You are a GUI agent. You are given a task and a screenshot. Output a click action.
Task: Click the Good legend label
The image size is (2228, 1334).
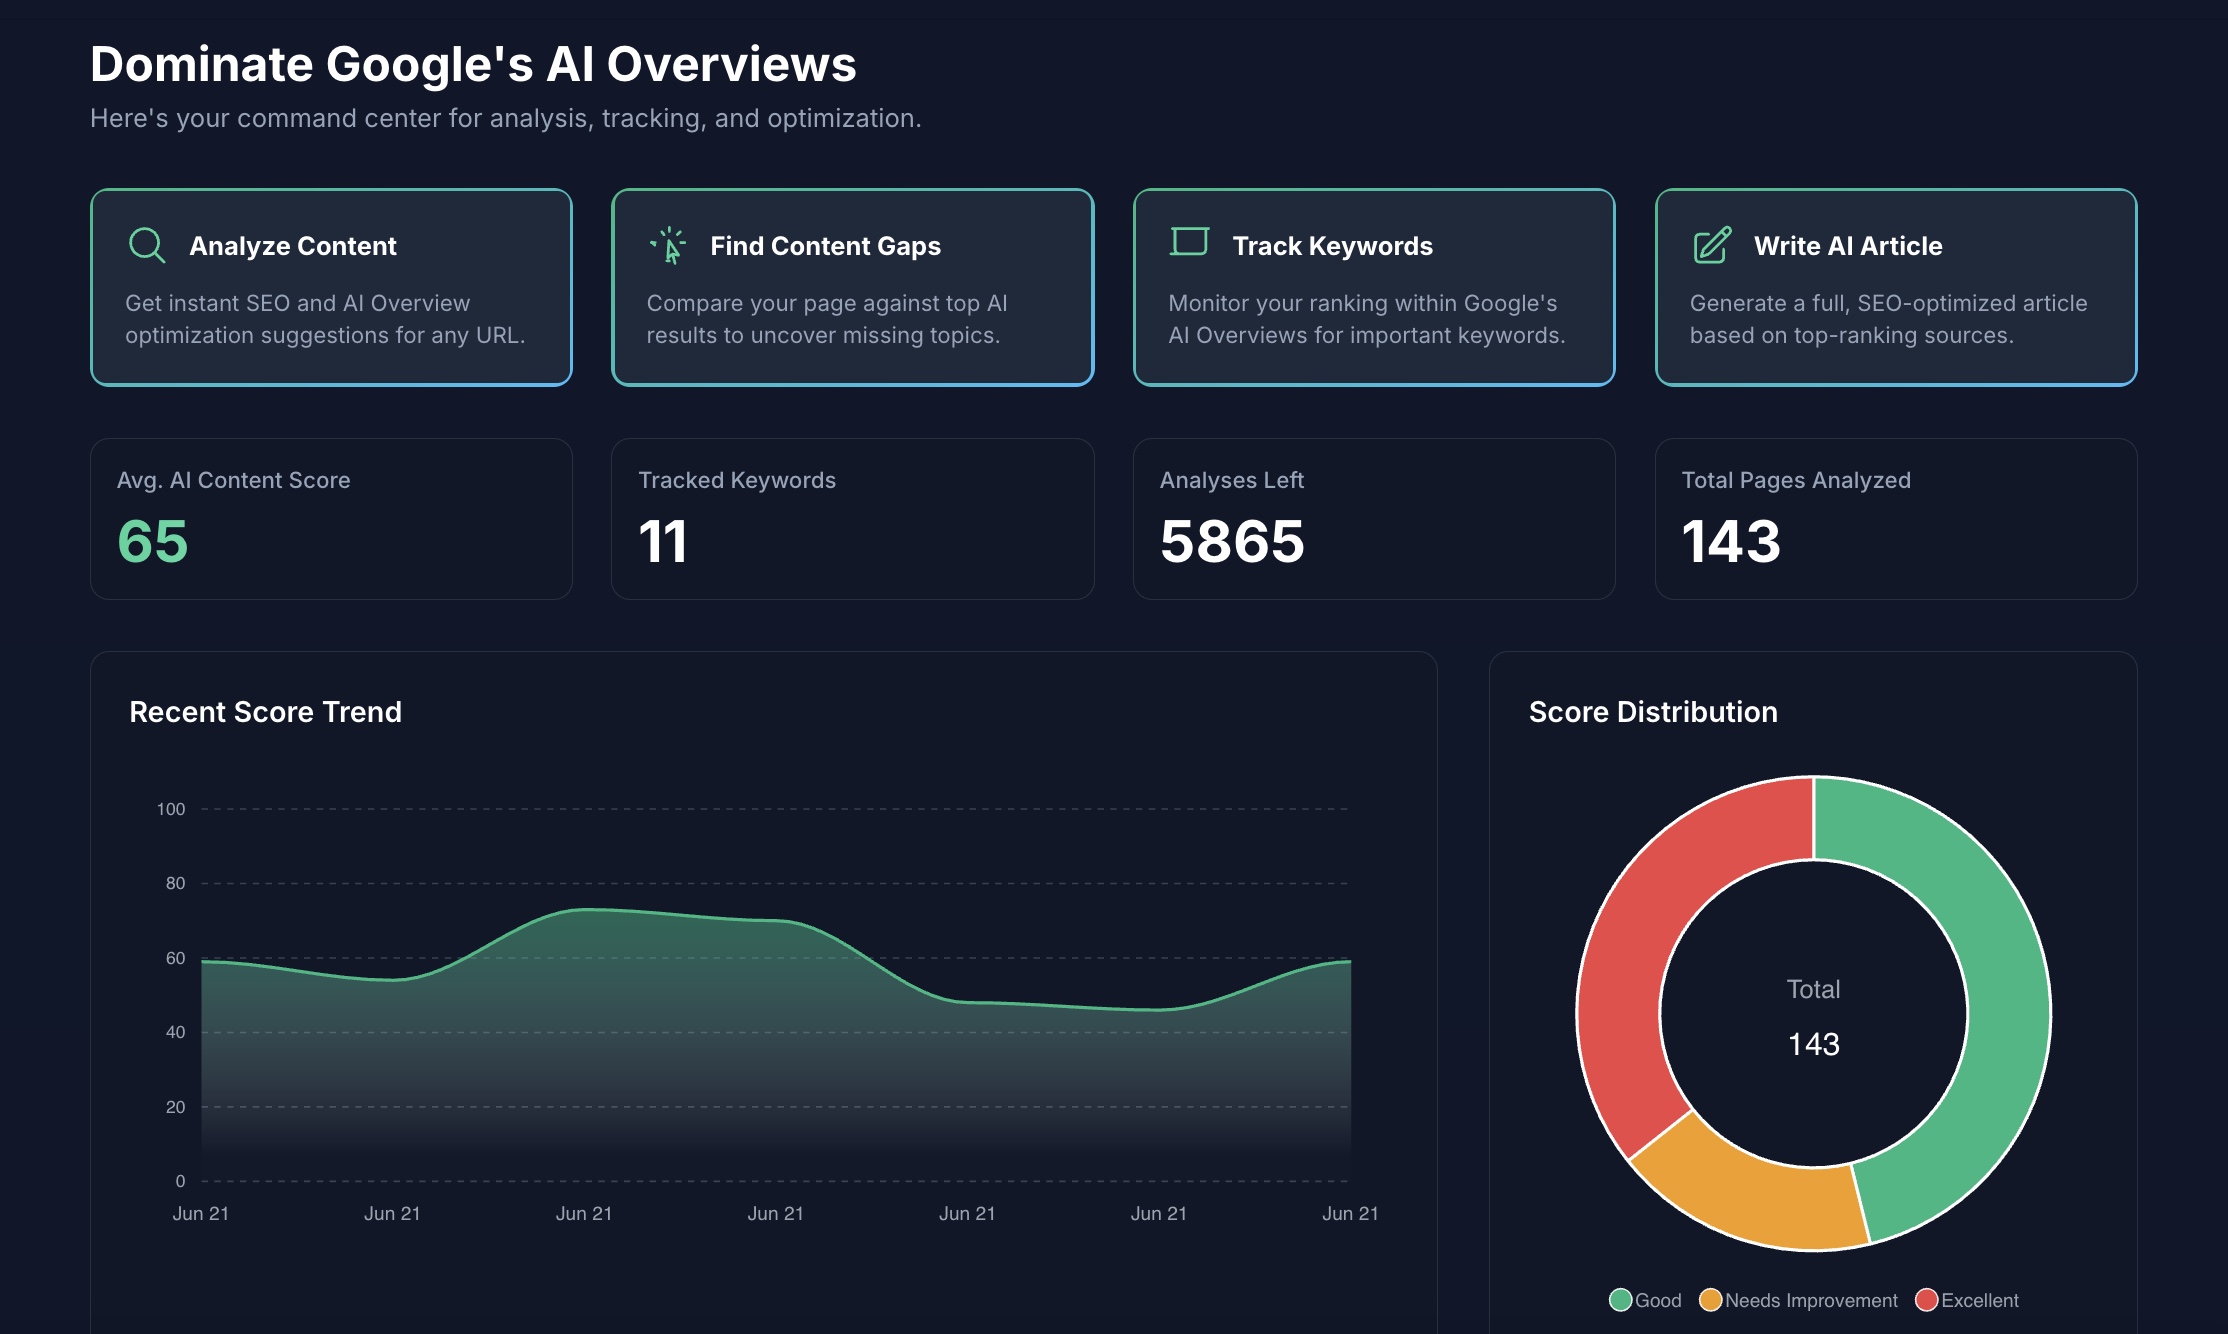click(1658, 1300)
